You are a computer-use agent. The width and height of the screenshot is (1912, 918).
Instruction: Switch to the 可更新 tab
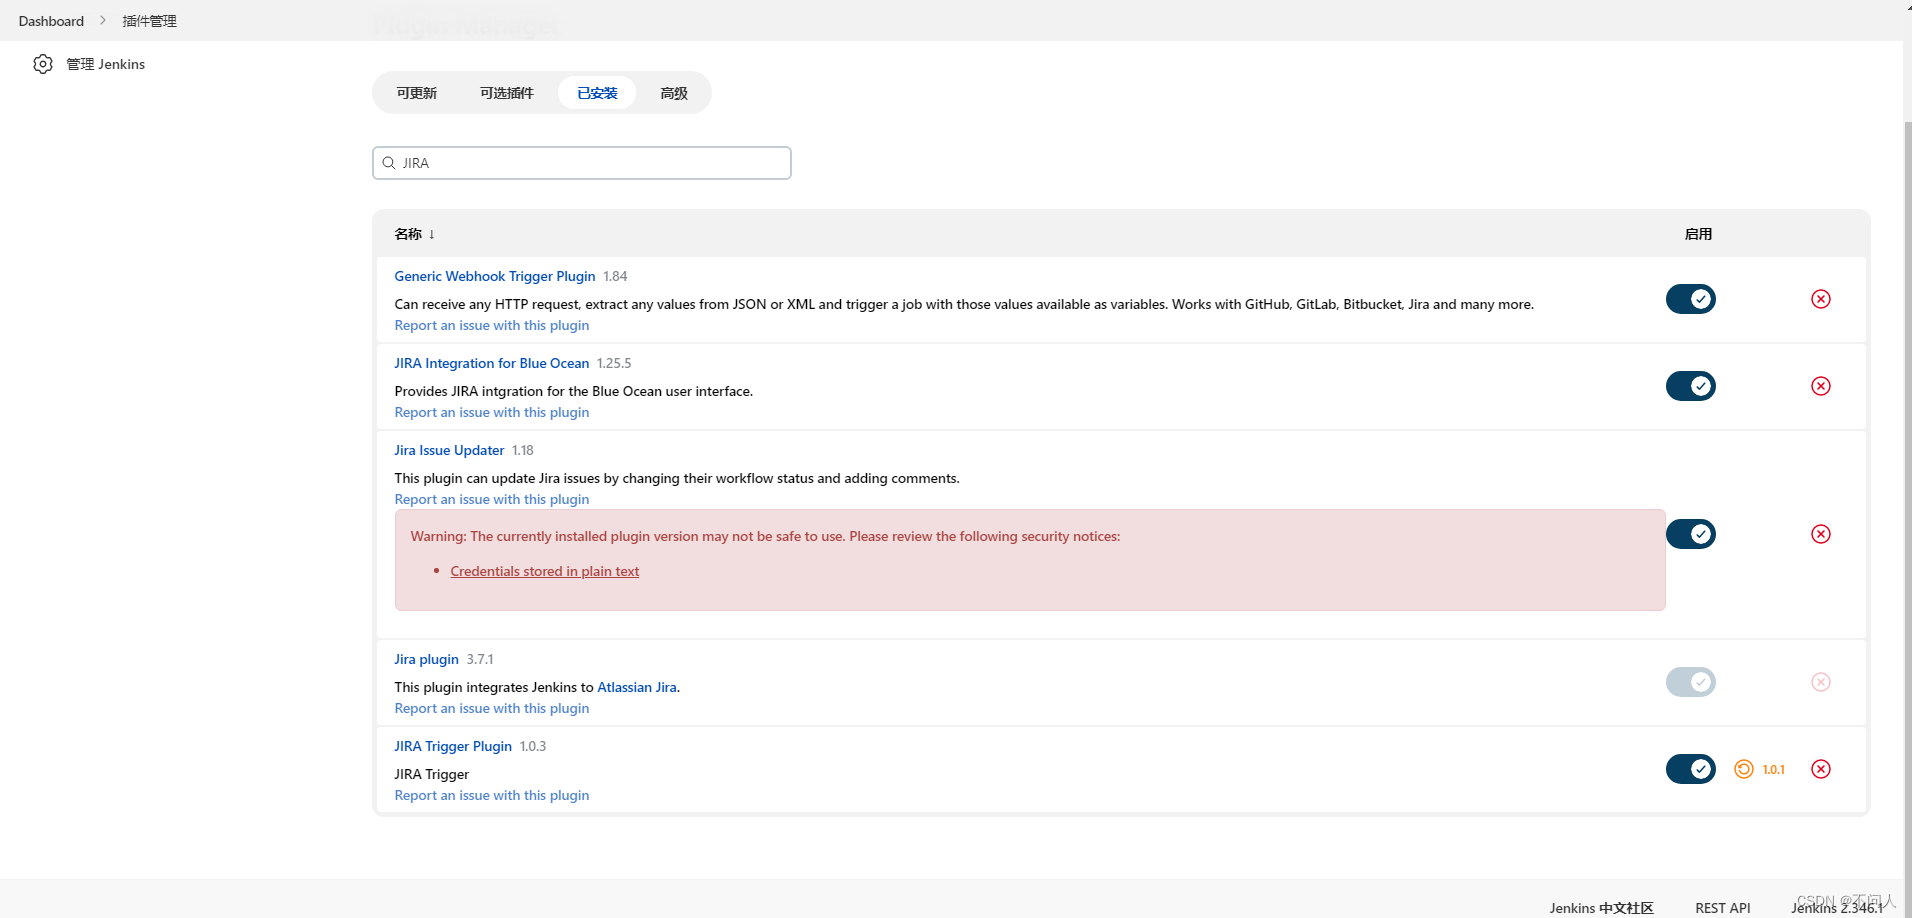(416, 93)
